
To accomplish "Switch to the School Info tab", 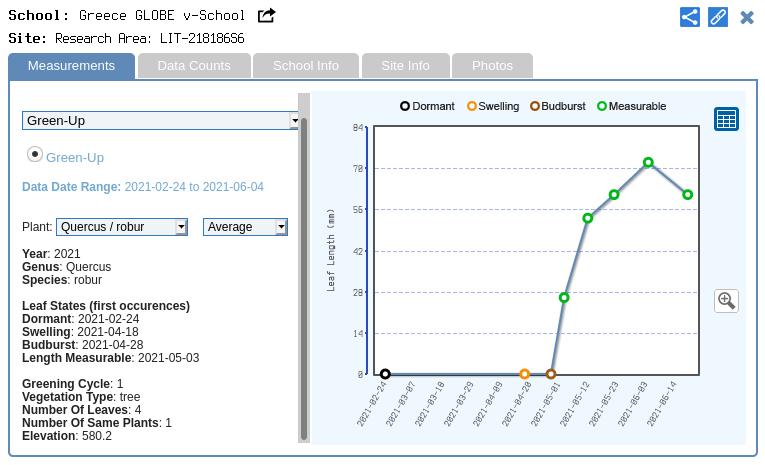I will [x=306, y=66].
